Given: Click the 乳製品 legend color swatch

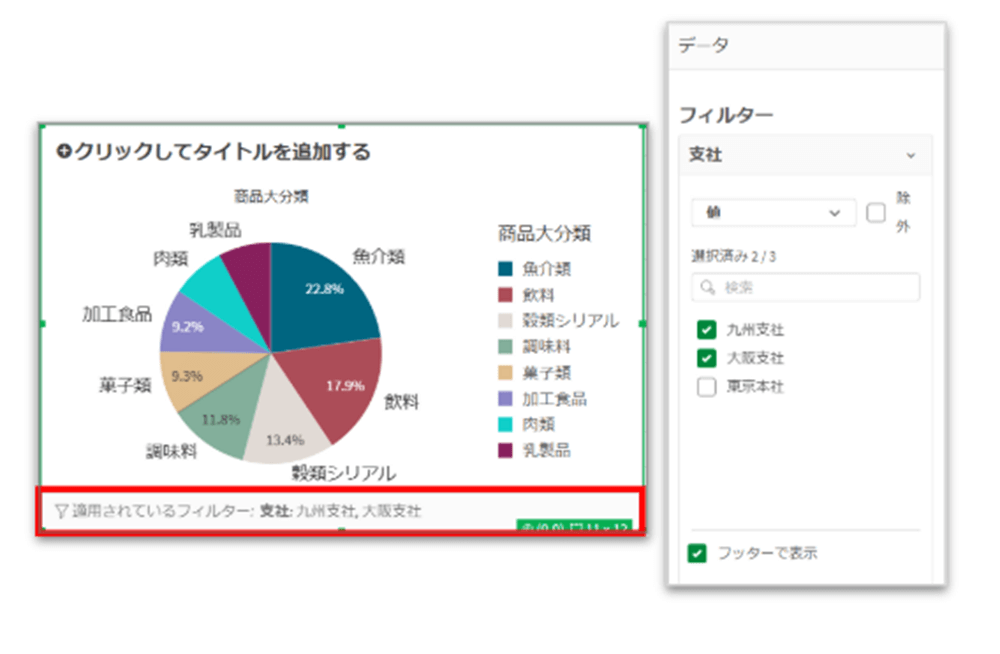Looking at the screenshot, I should point(505,451).
